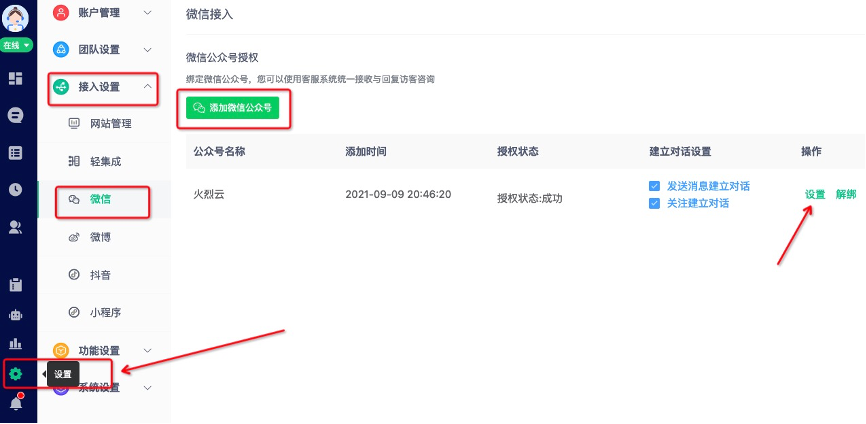Image resolution: width=866 pixels, height=424 pixels.
Task: Uncheck 发送消息建立对话 checkbox
Action: coord(654,186)
